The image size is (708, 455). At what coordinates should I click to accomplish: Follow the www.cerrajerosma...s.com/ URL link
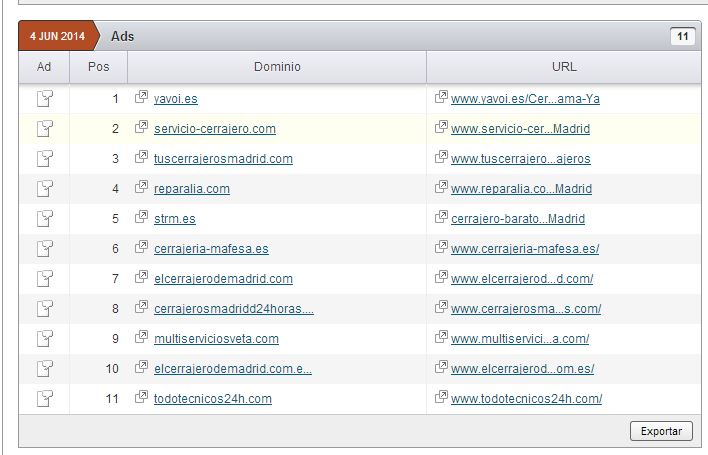(526, 309)
